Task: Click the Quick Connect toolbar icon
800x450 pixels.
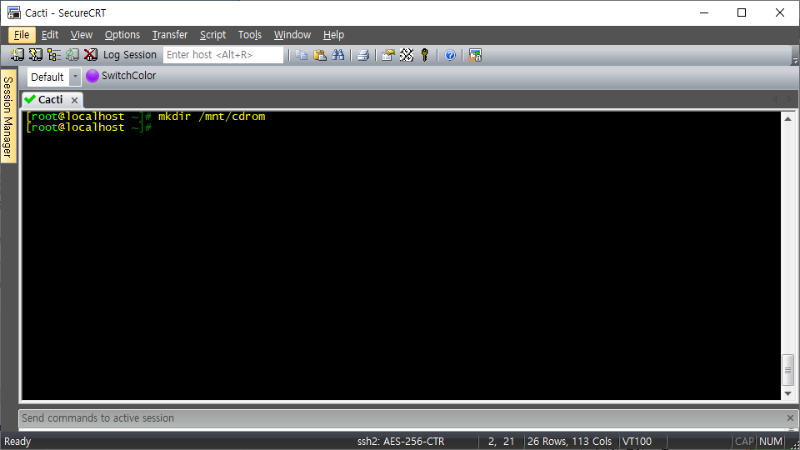Action: (35, 55)
